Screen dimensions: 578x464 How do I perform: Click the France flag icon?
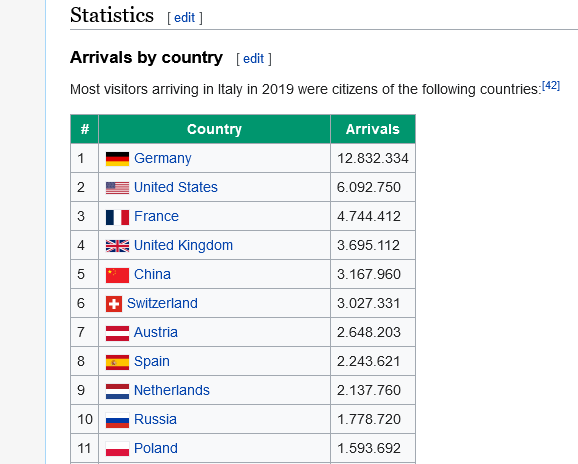pyautogui.click(x=117, y=217)
